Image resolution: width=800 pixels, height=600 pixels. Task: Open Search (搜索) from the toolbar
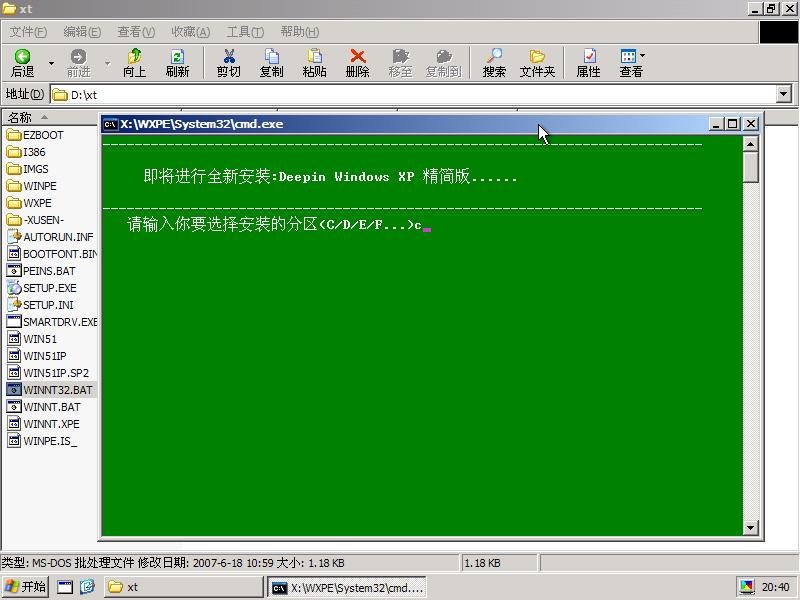coord(494,63)
